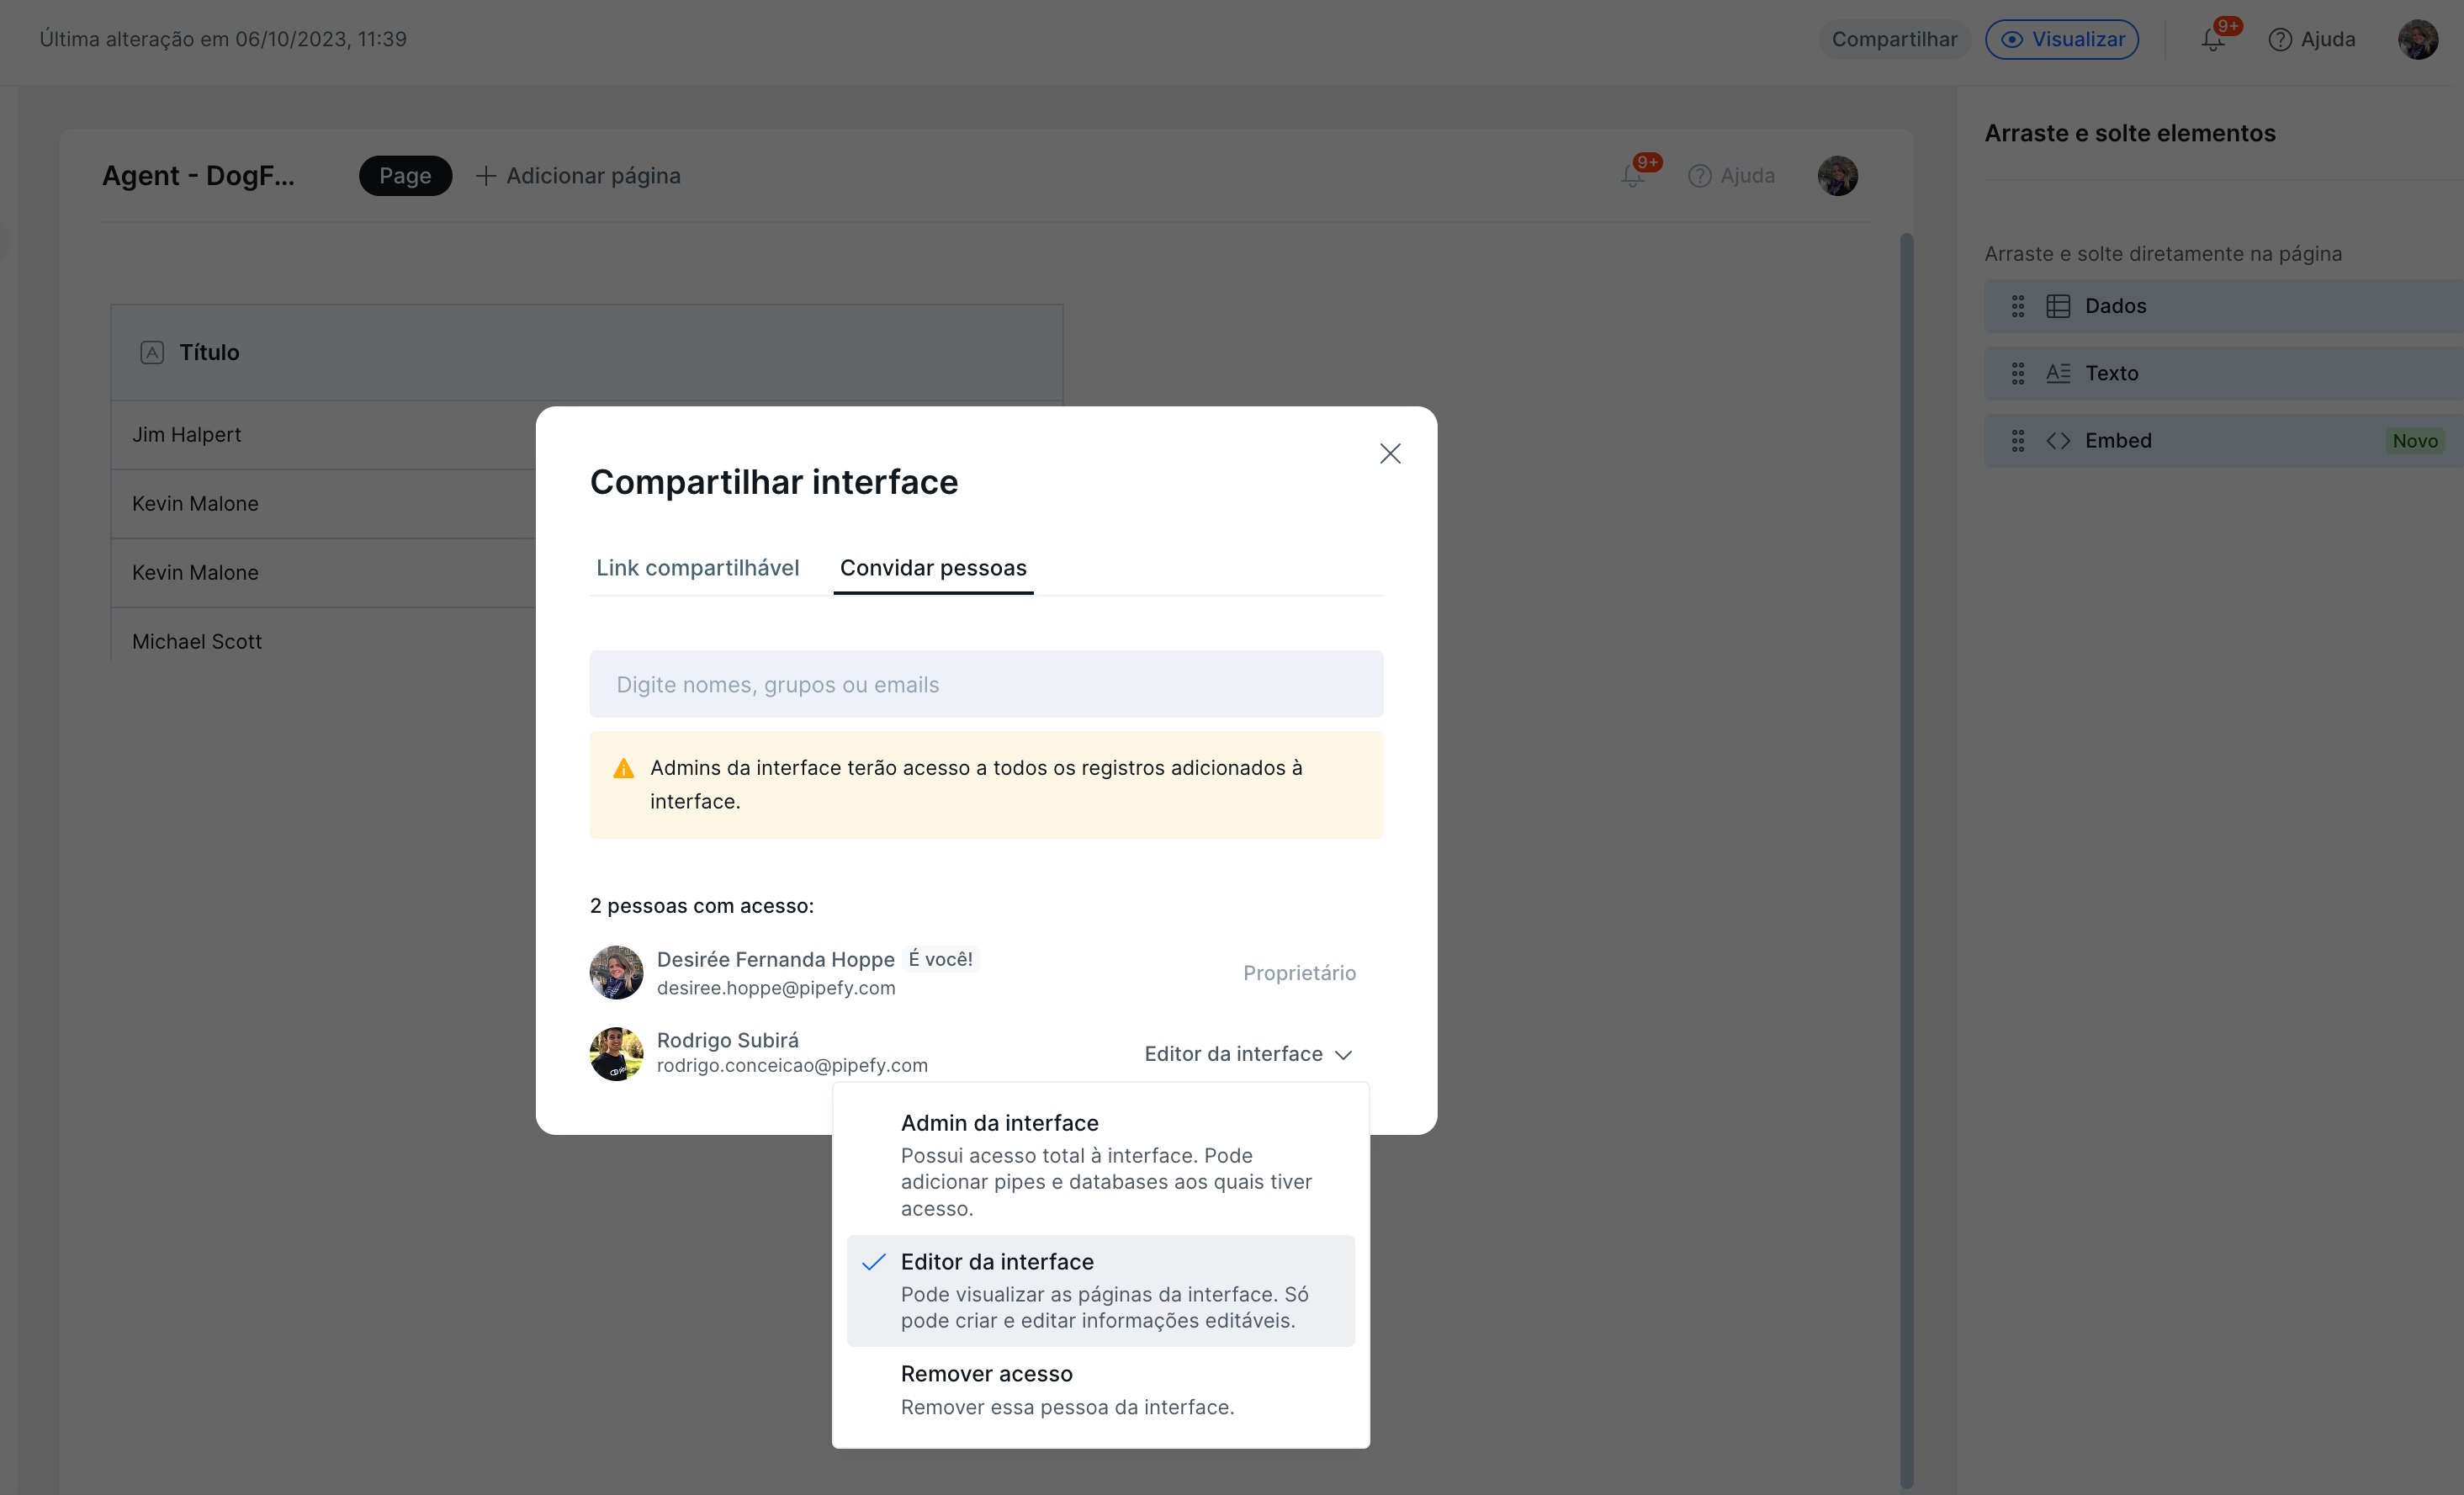Click the Dados table icon

coord(2058,306)
